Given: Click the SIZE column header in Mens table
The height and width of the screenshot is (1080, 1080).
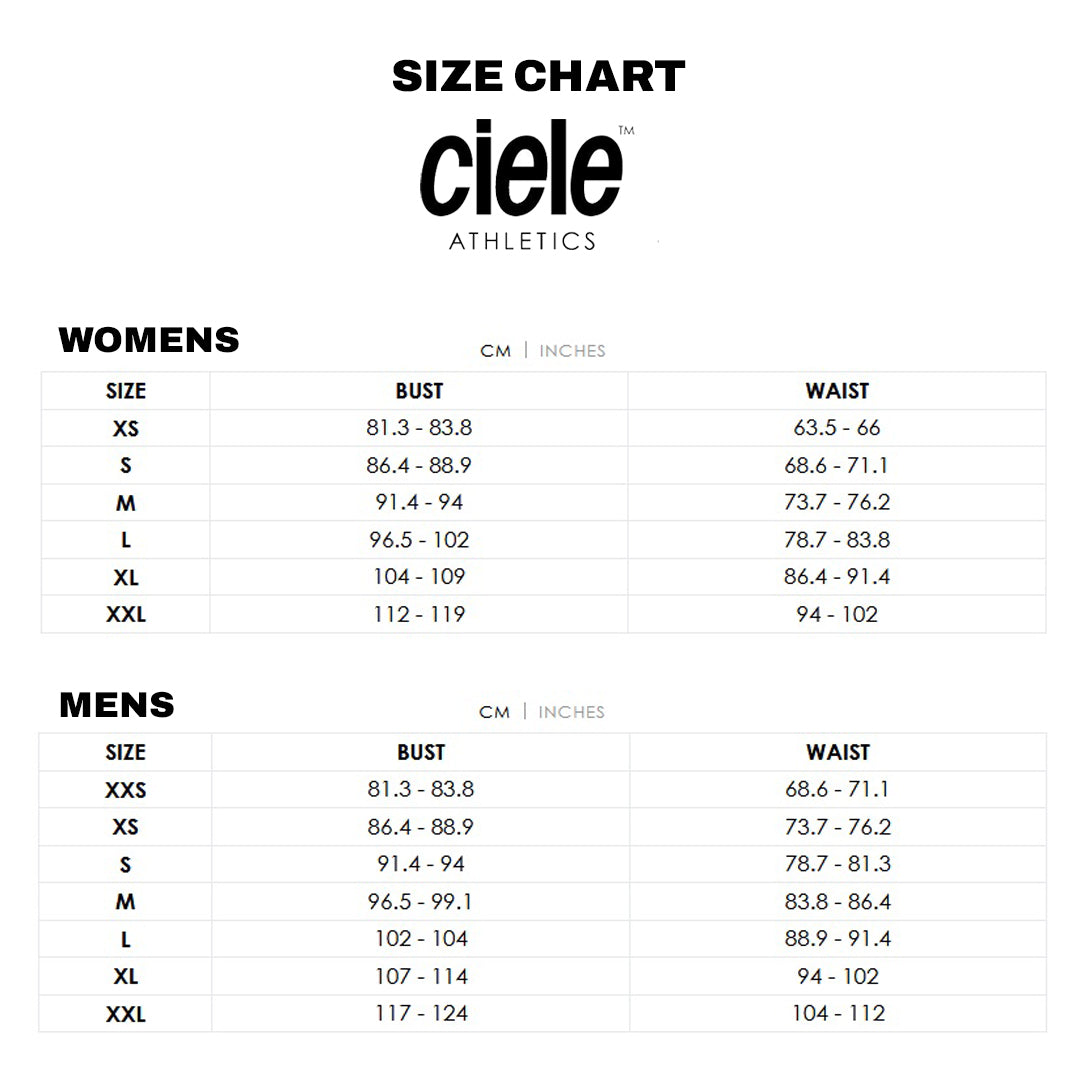Looking at the screenshot, I should (x=125, y=752).
